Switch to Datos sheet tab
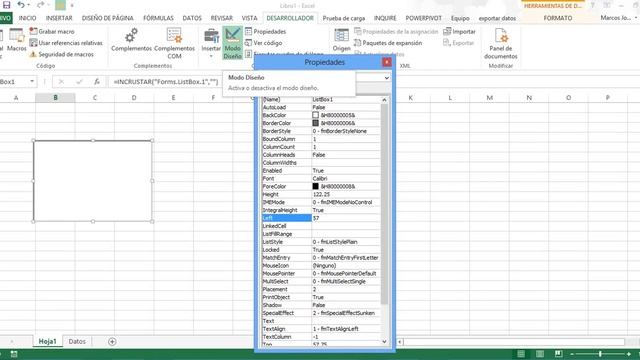 tap(77, 341)
